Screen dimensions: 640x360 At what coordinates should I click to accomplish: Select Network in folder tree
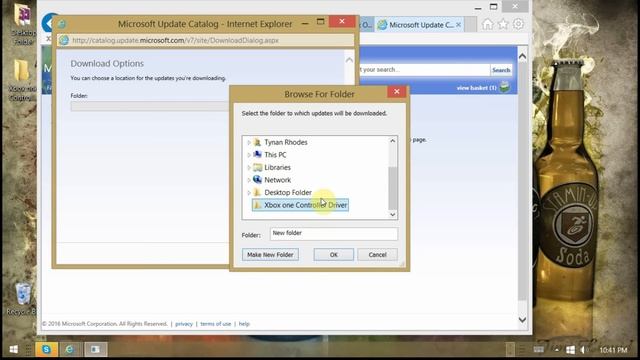tap(278, 180)
